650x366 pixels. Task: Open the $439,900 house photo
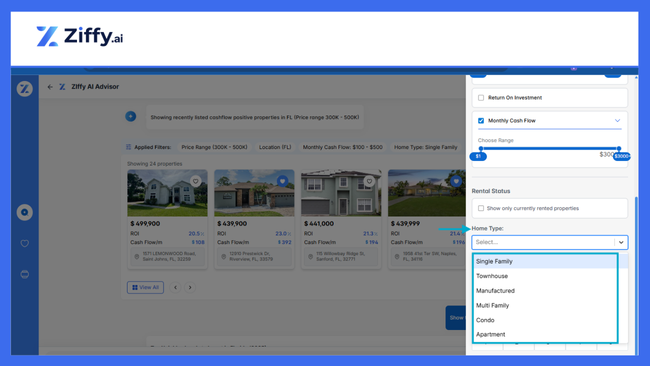coord(254,193)
